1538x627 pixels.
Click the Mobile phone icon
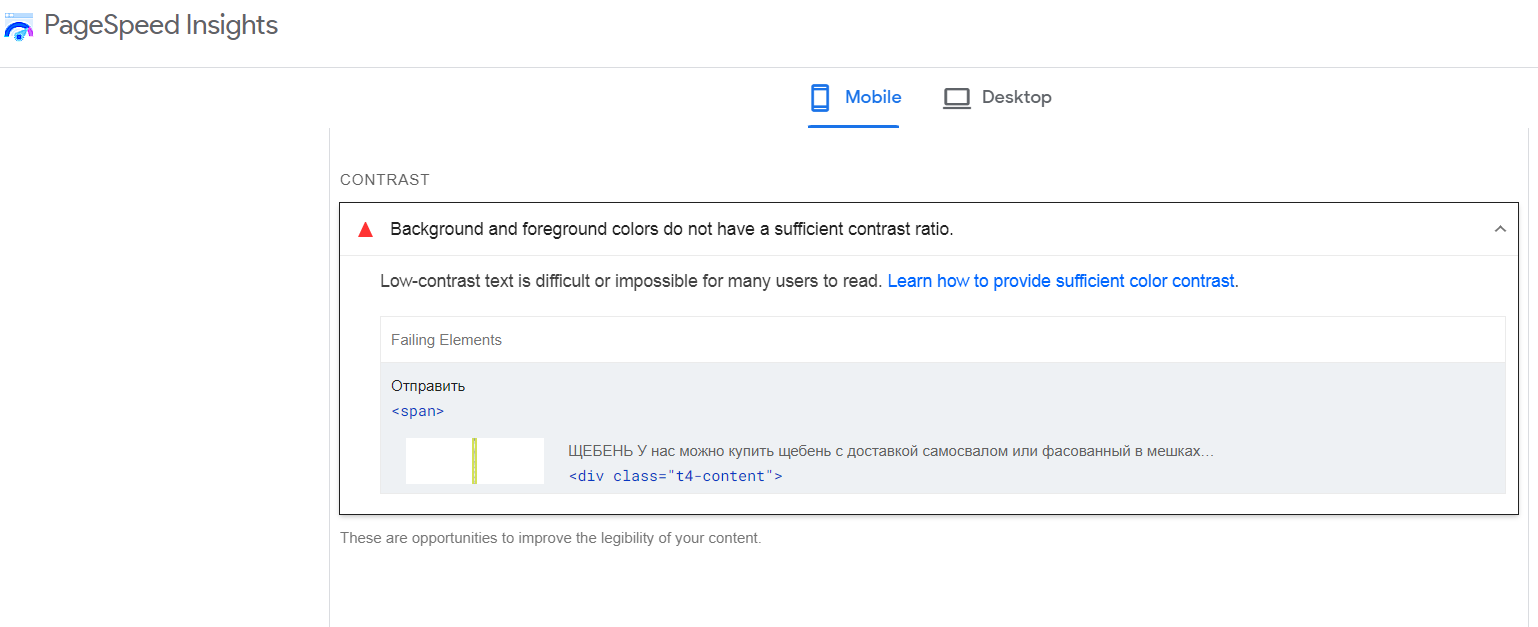click(x=820, y=98)
